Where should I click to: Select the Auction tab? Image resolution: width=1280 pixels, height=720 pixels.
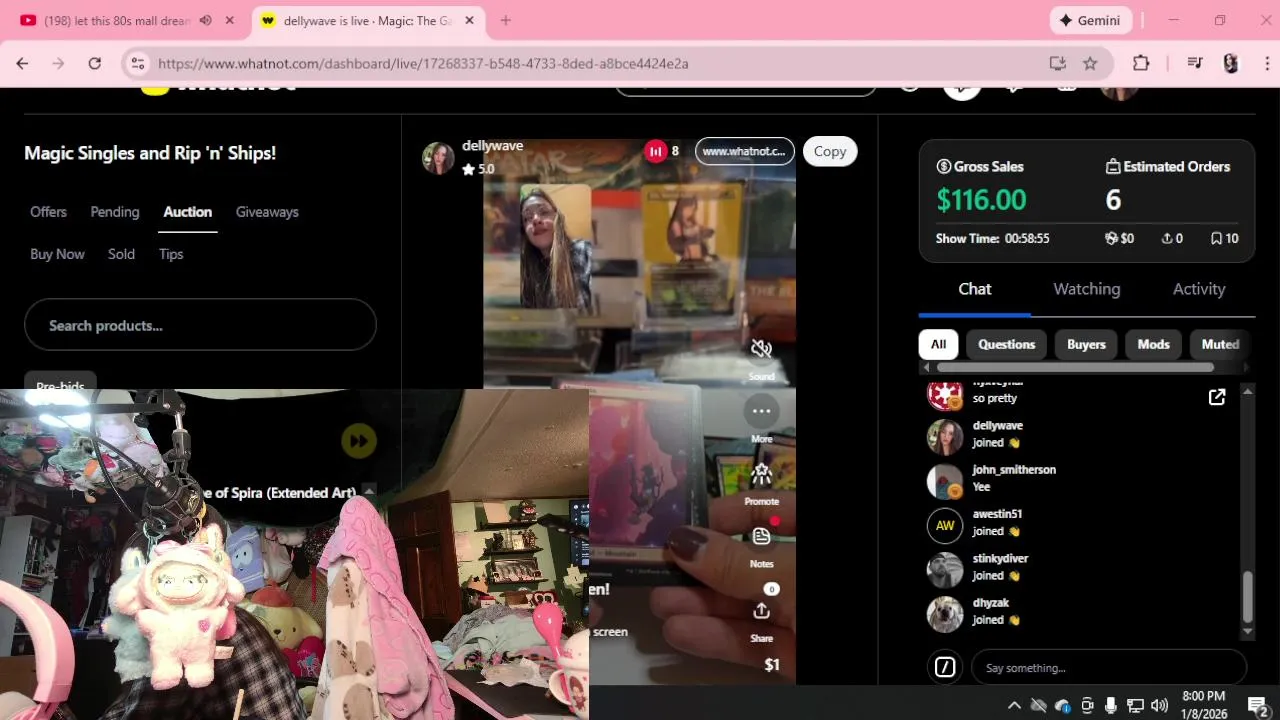point(188,212)
